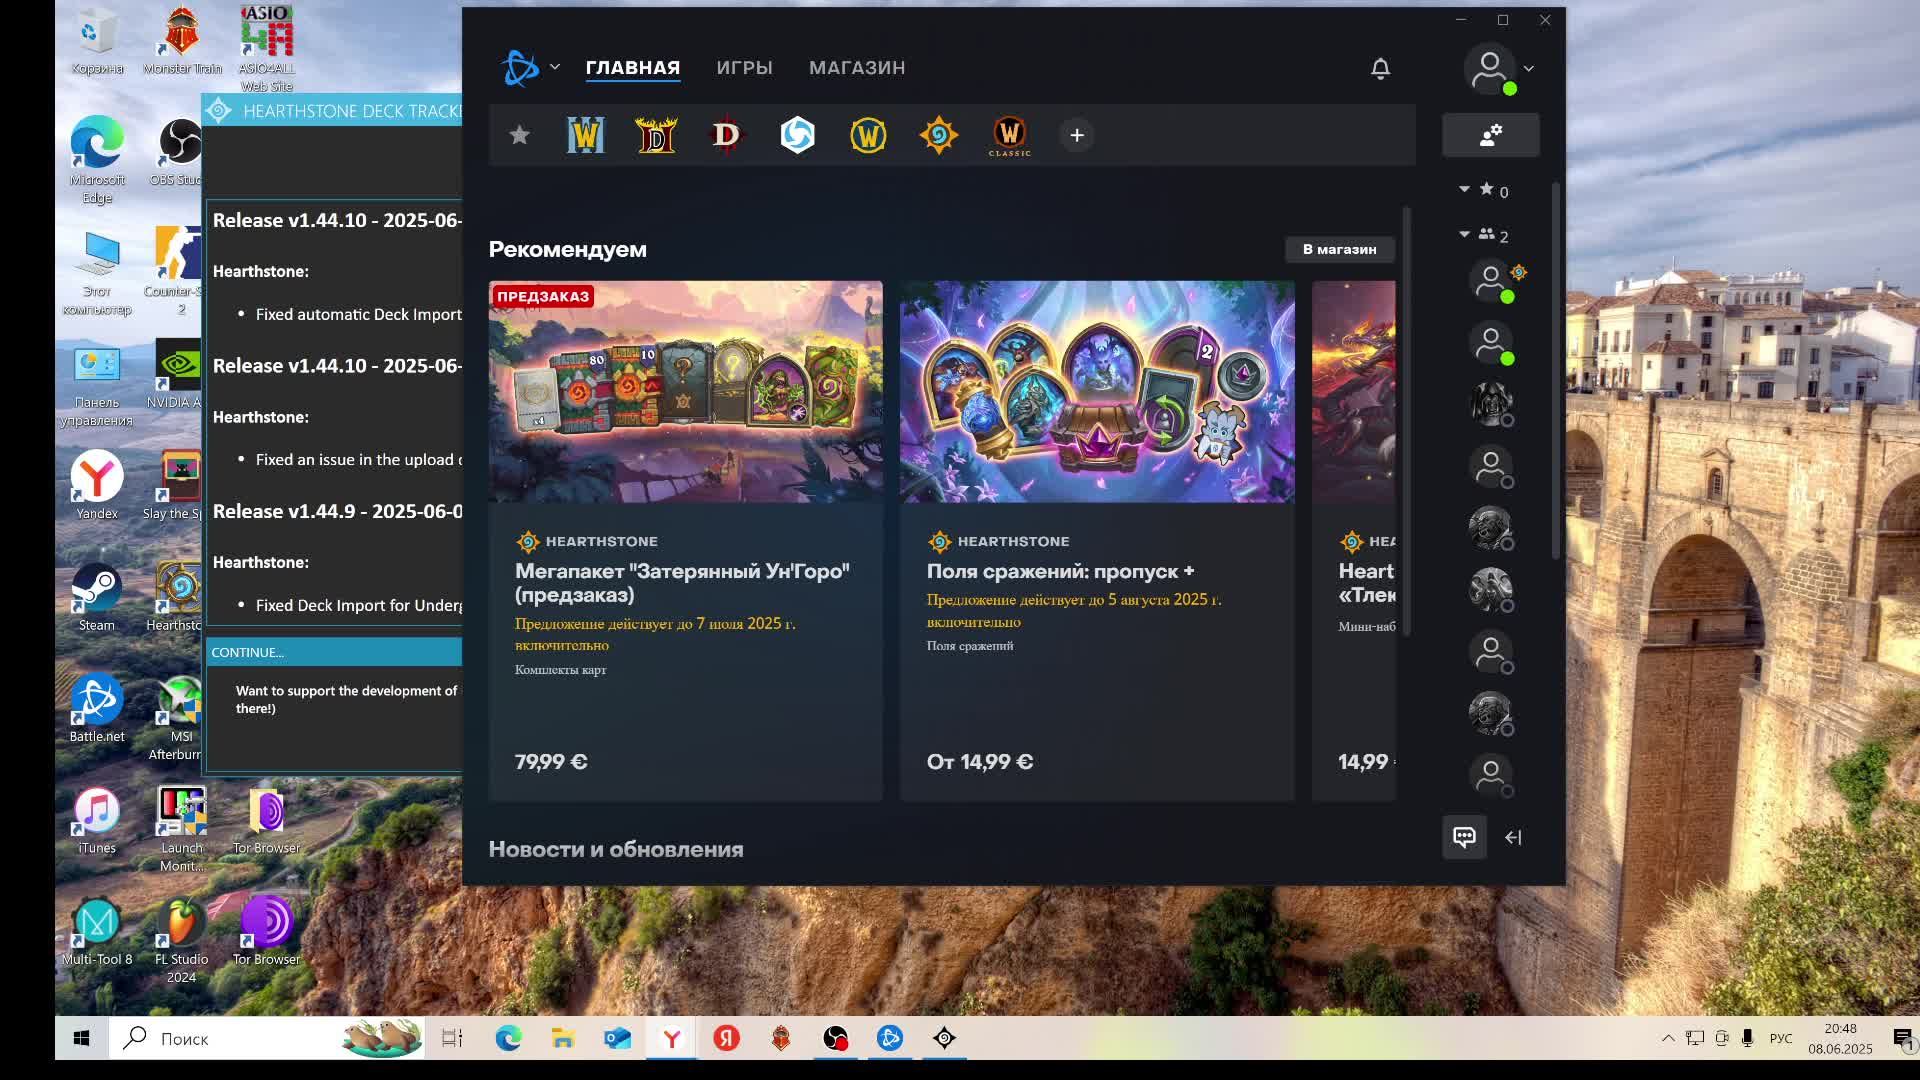The image size is (1920, 1080).
Task: Select Heroes of the Storm icon
Action: pos(797,135)
